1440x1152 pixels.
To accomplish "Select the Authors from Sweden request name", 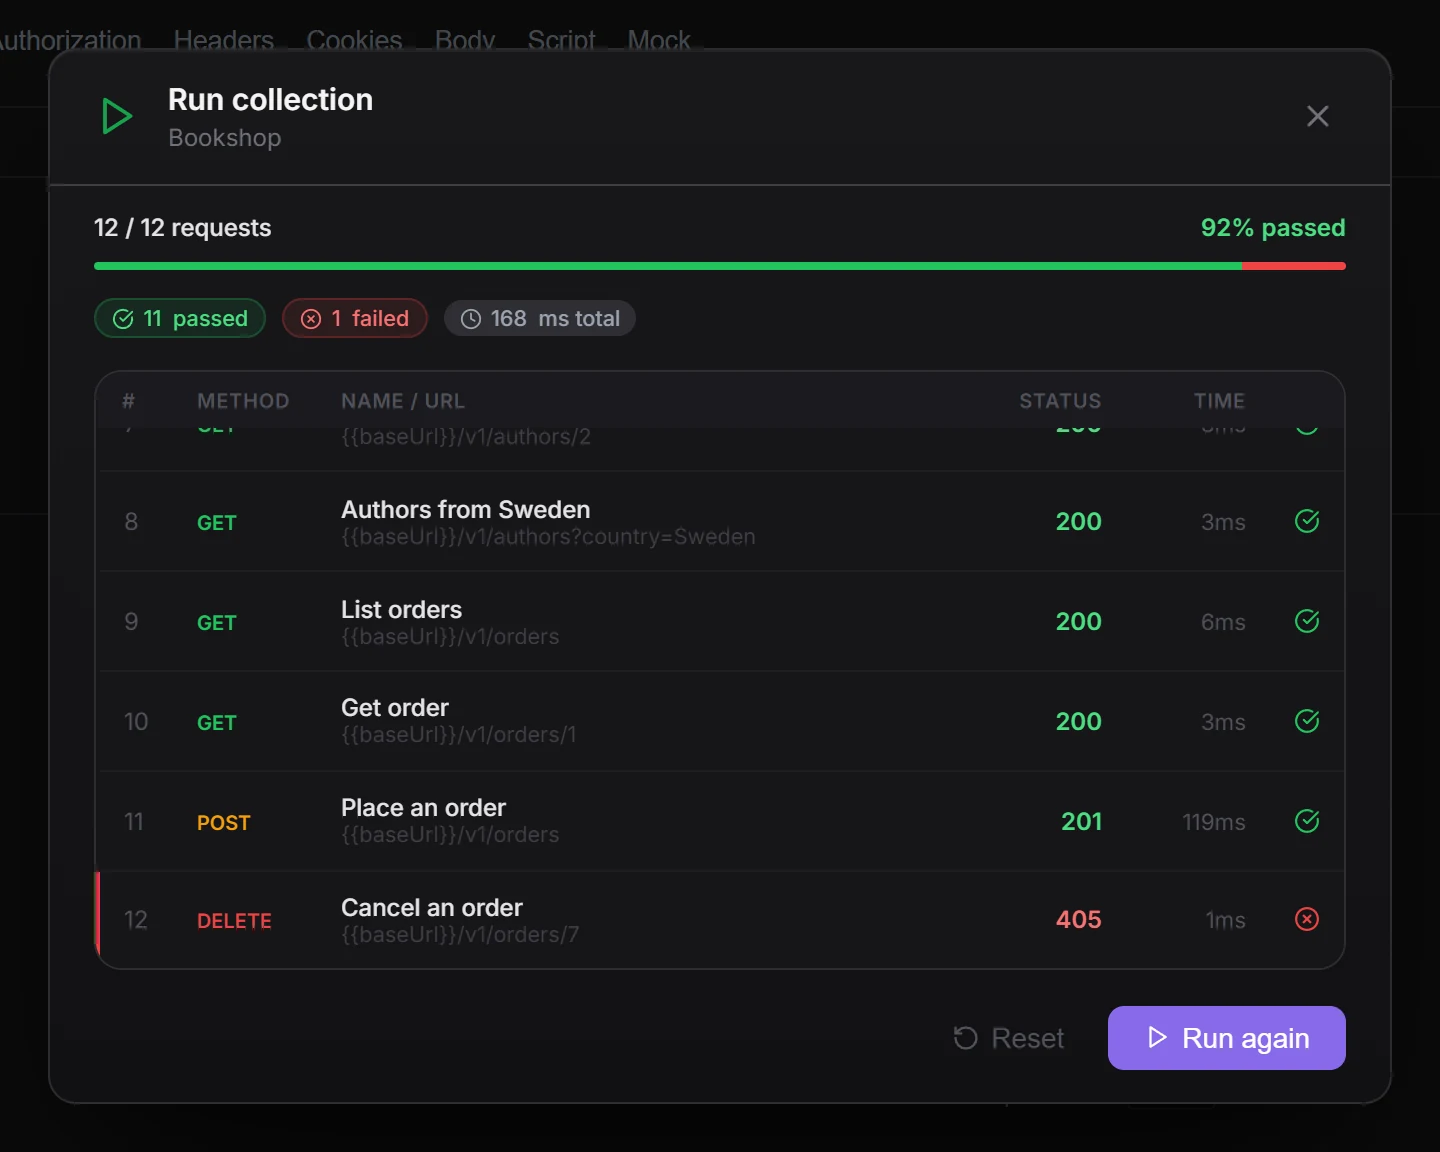I will click(x=466, y=510).
